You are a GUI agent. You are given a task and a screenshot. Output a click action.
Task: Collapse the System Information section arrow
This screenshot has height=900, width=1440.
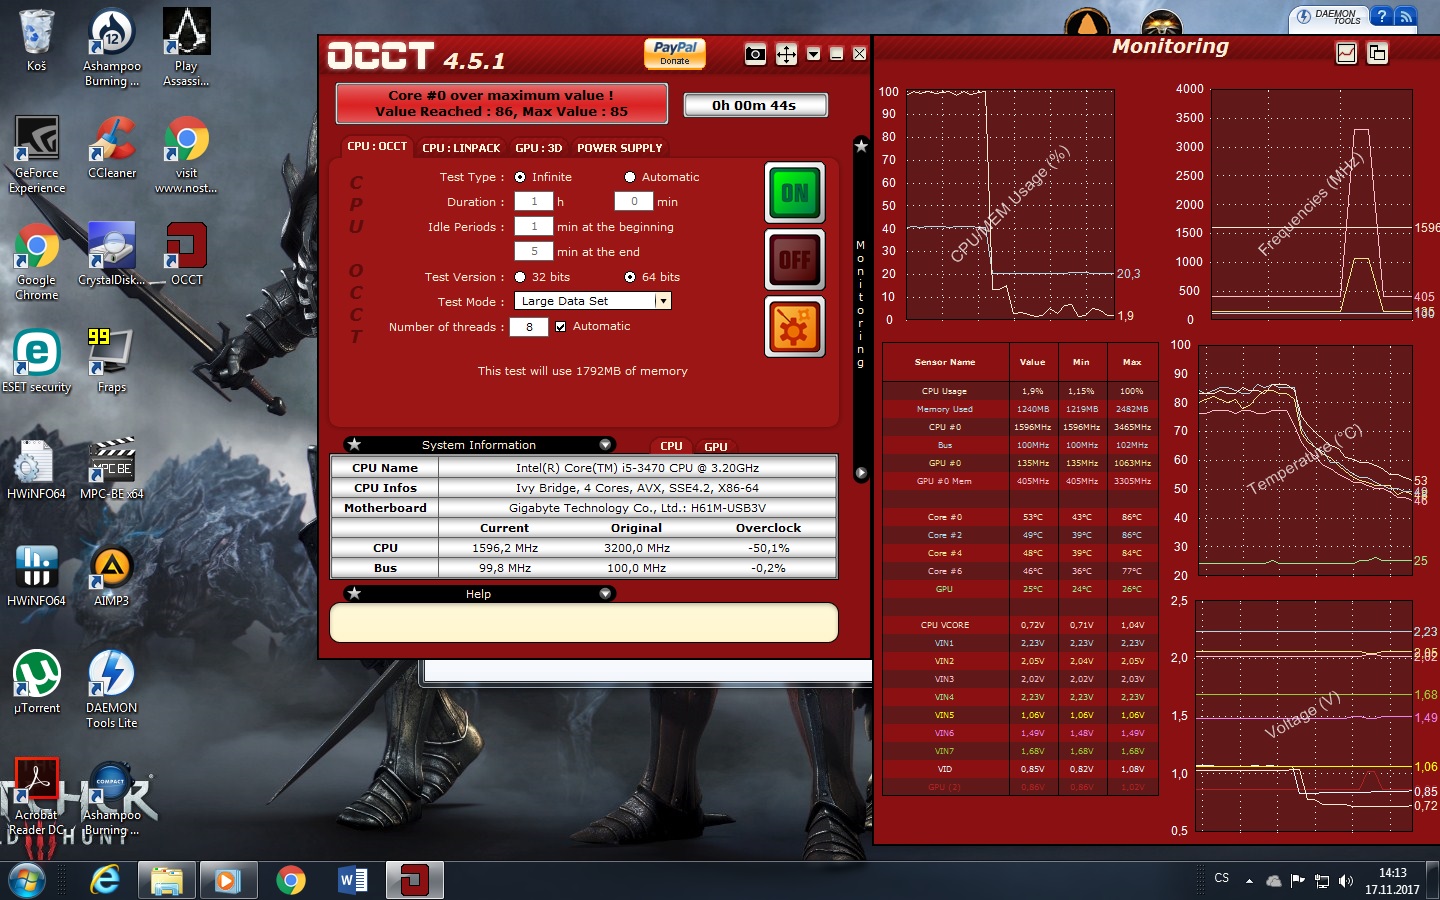pos(605,444)
